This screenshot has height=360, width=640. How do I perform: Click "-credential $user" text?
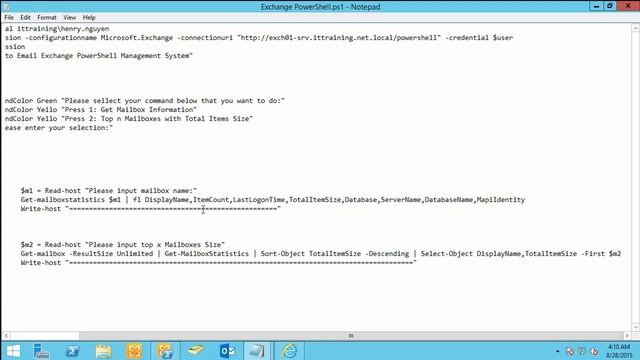pos(479,38)
